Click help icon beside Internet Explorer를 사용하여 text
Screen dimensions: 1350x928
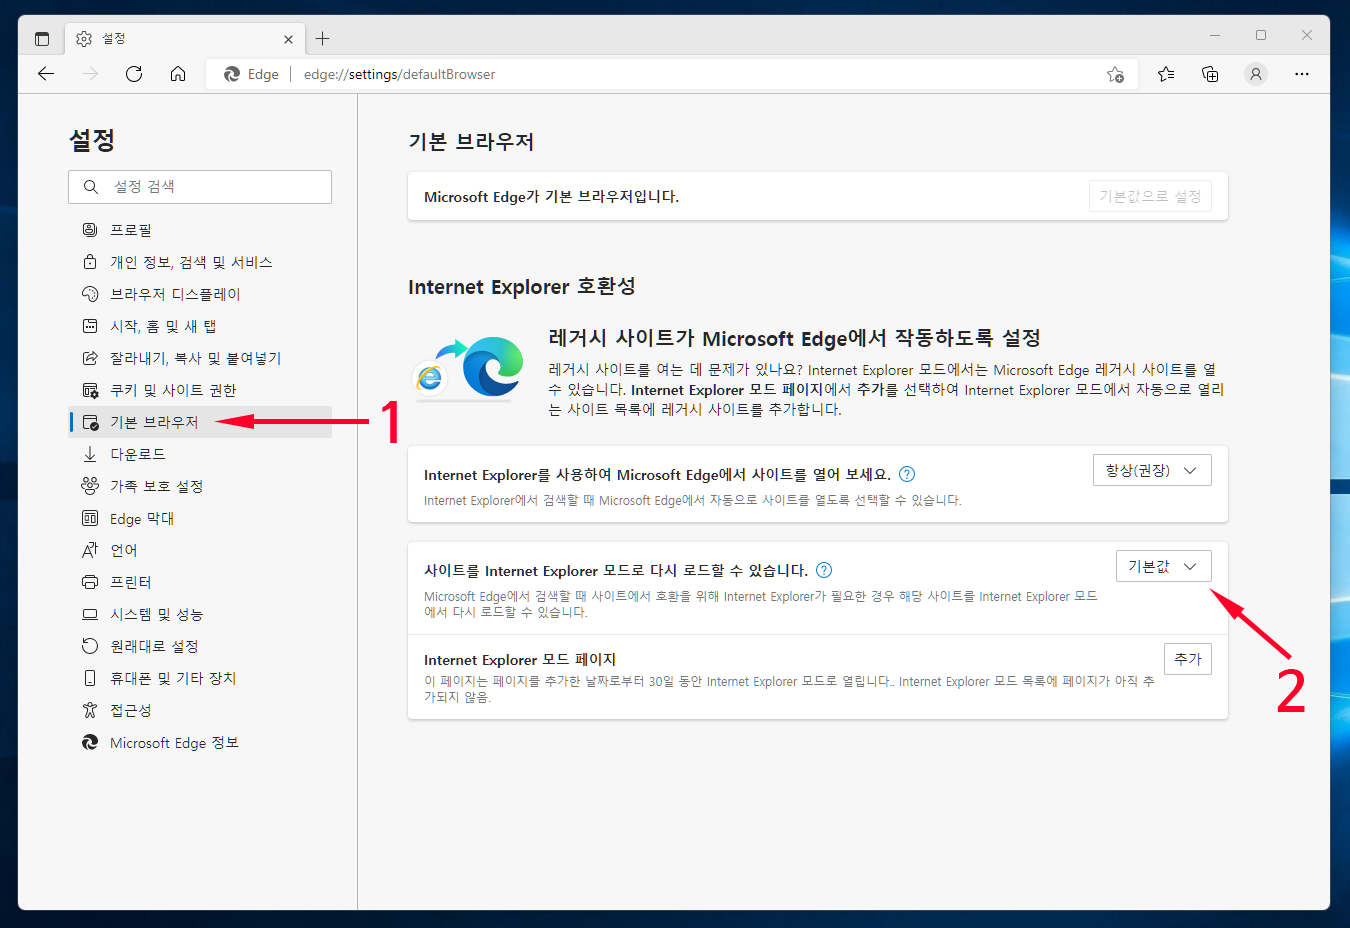(907, 474)
